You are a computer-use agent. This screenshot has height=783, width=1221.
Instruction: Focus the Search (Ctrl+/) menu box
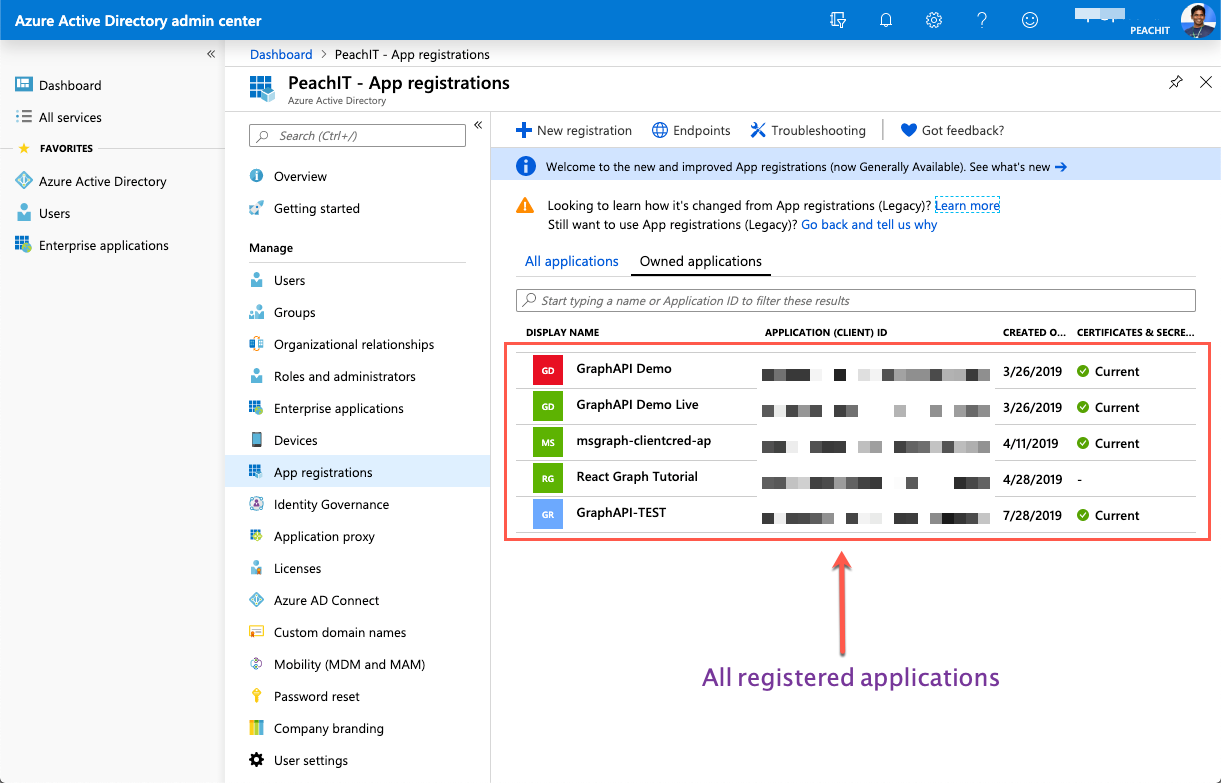357,136
